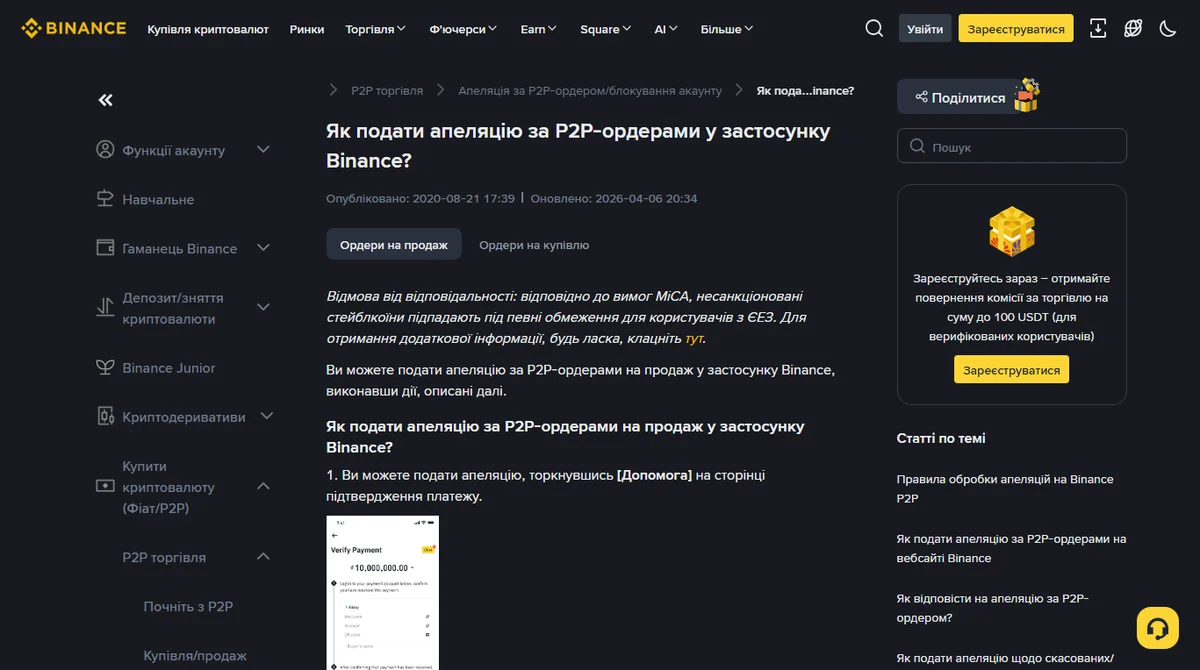The height and width of the screenshot is (670, 1200).
Task: Expand Депозит/зняття криптовалюти section
Action: pyautogui.click(x=264, y=308)
